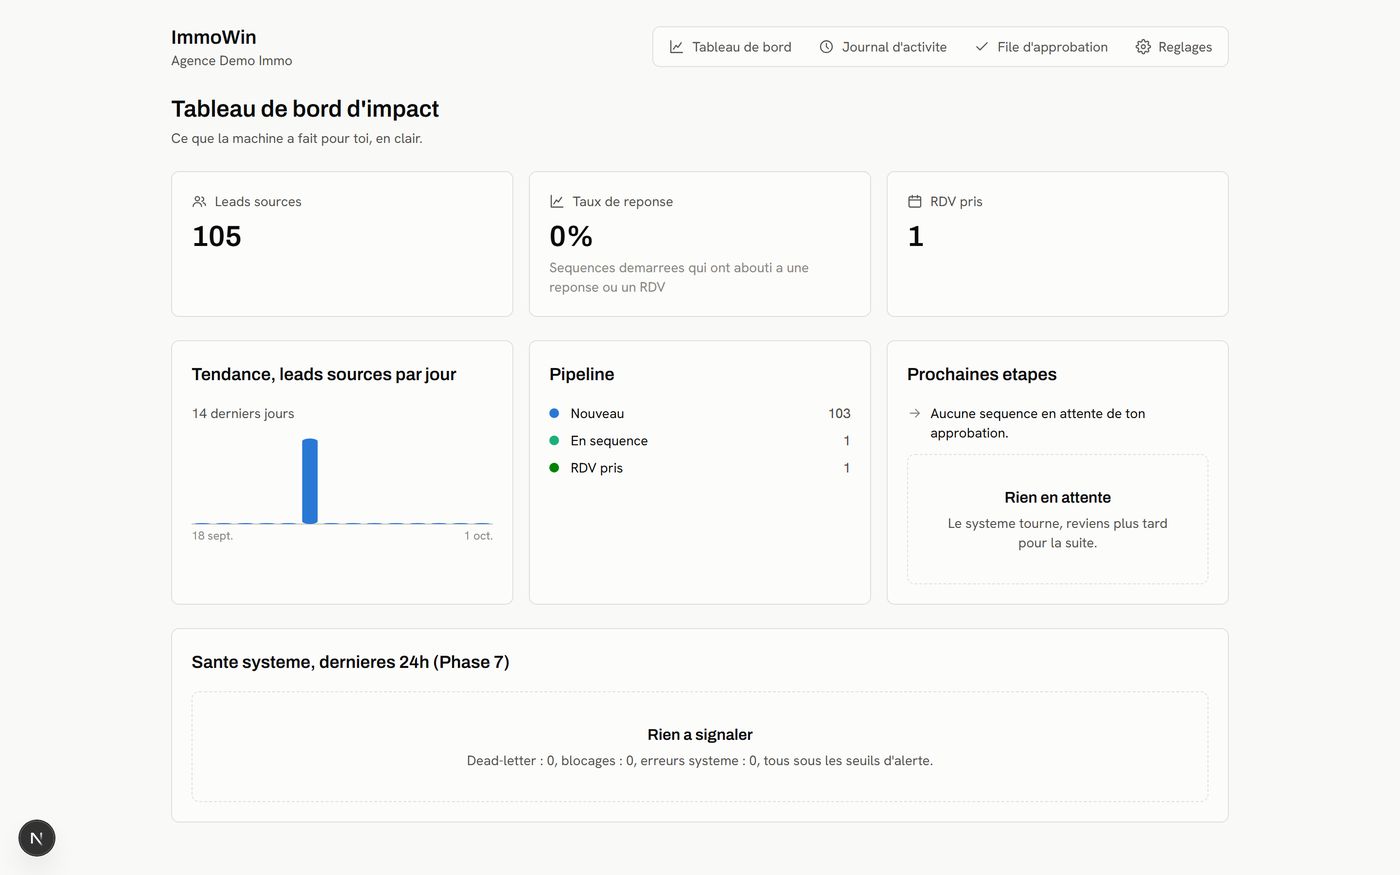The height and width of the screenshot is (875, 1400).
Task: Click the Pipeline card heading
Action: pyautogui.click(x=582, y=374)
